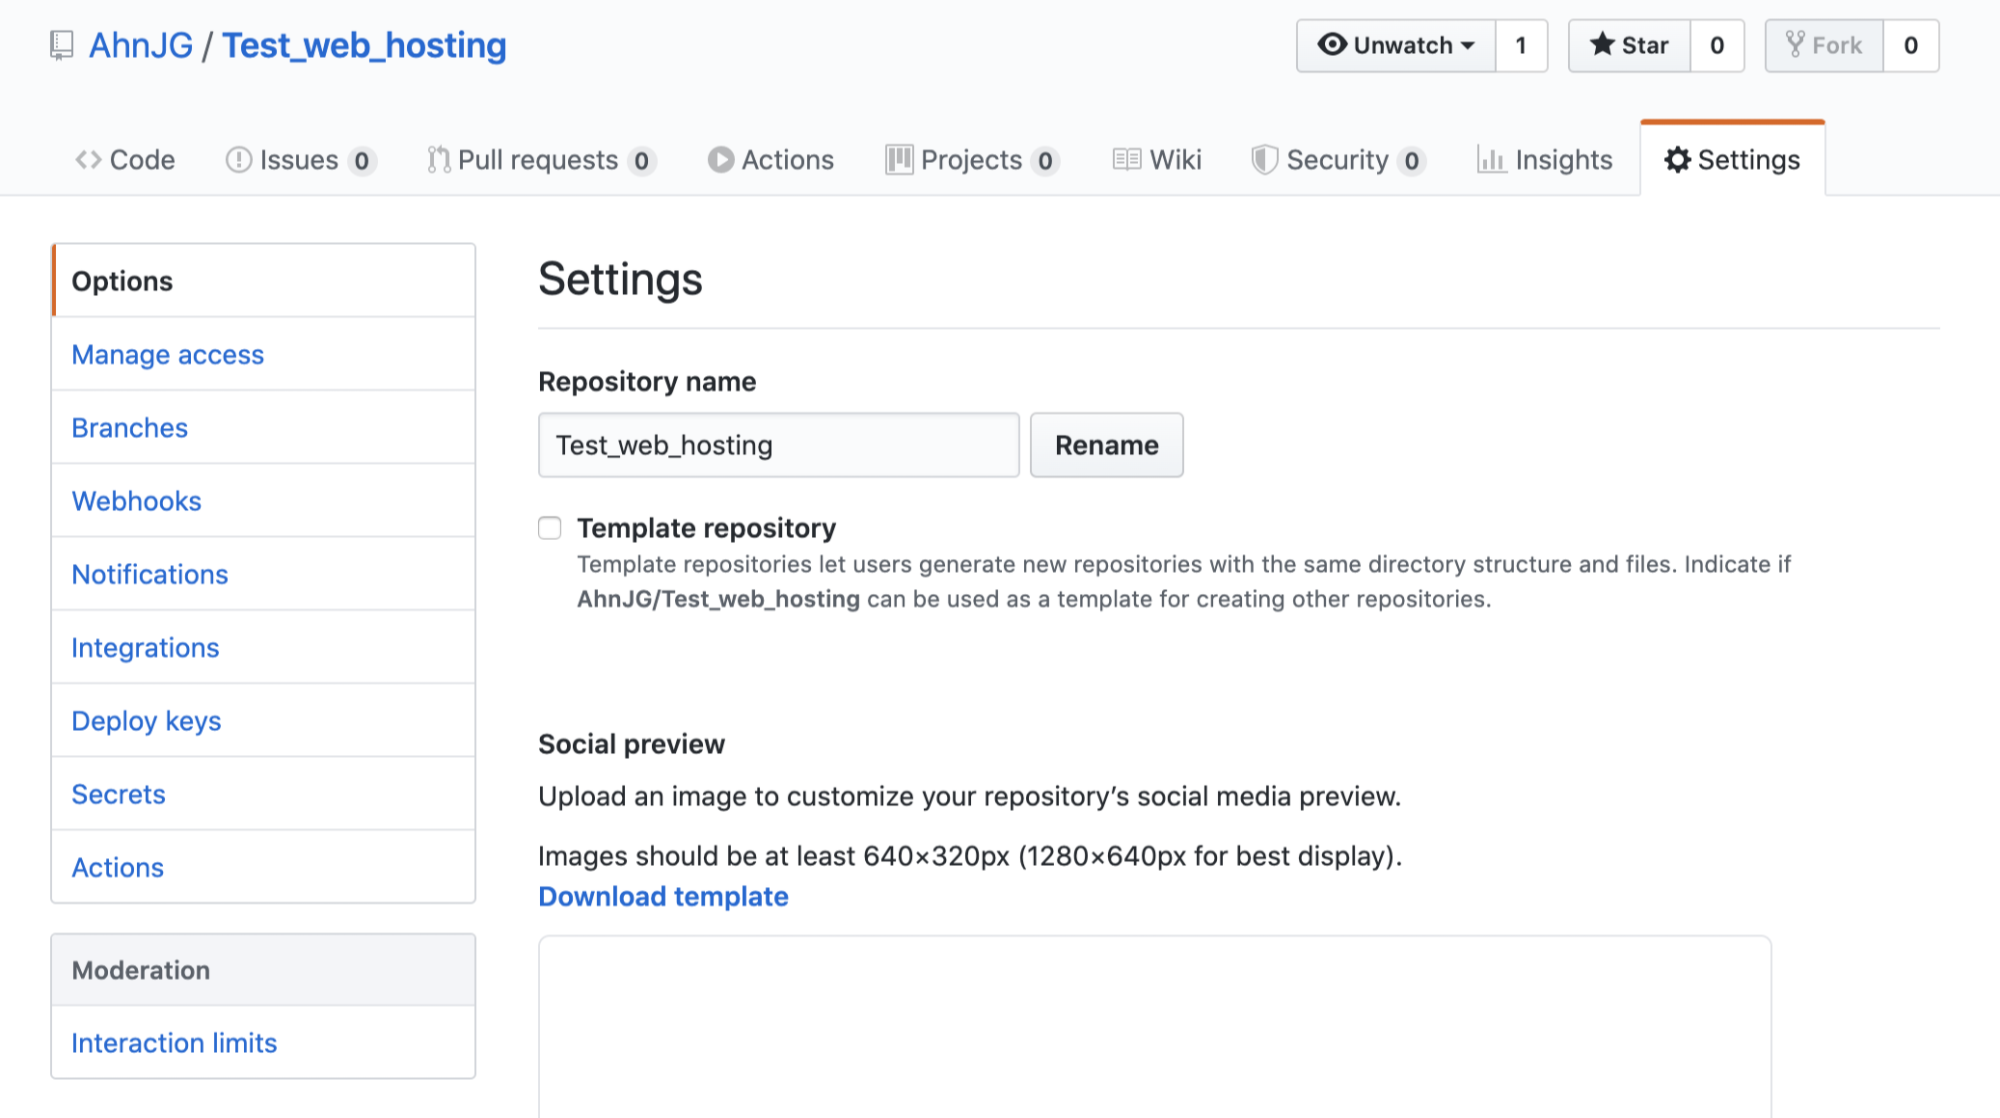Click the Repository name text field

point(778,445)
